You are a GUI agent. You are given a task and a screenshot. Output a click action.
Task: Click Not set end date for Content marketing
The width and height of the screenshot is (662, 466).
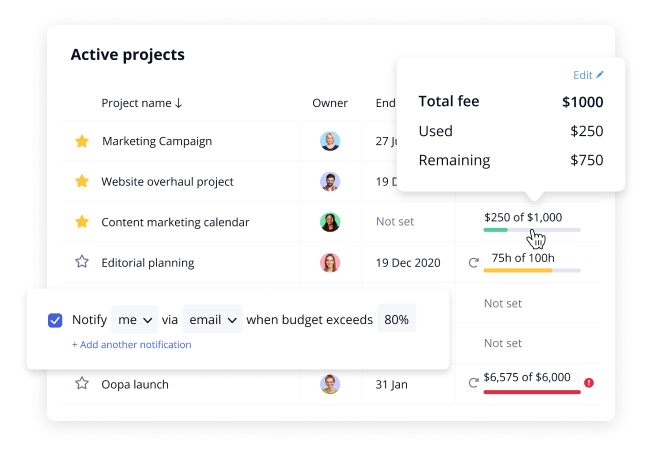tap(395, 222)
